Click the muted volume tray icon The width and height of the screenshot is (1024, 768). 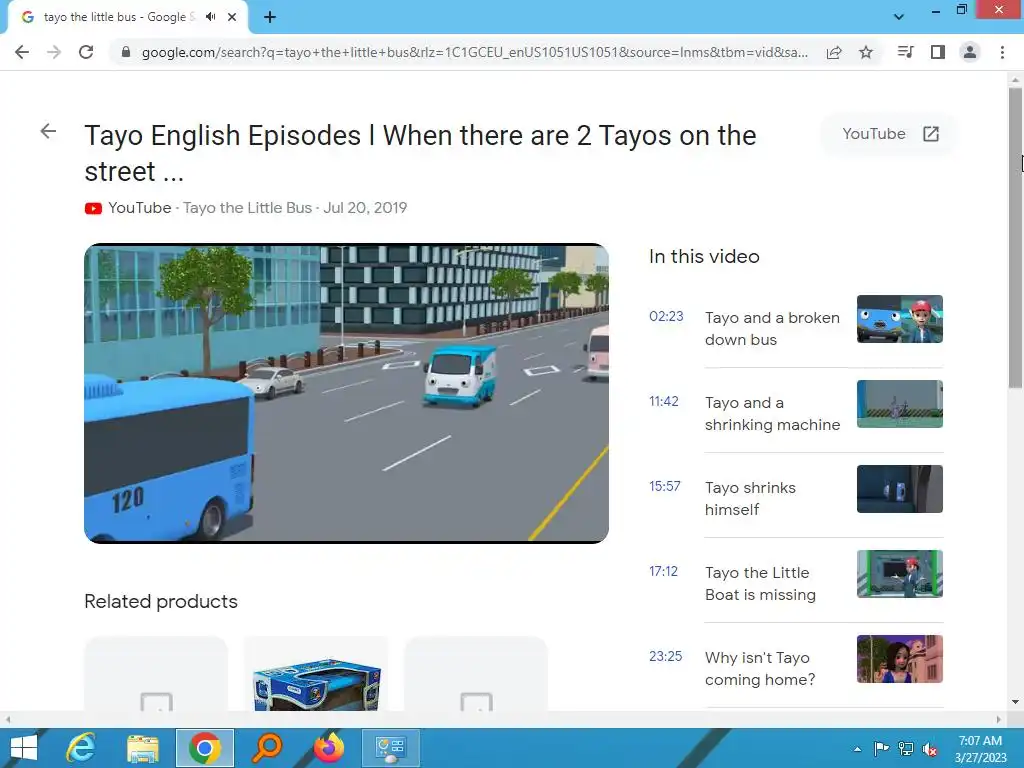[930, 749]
